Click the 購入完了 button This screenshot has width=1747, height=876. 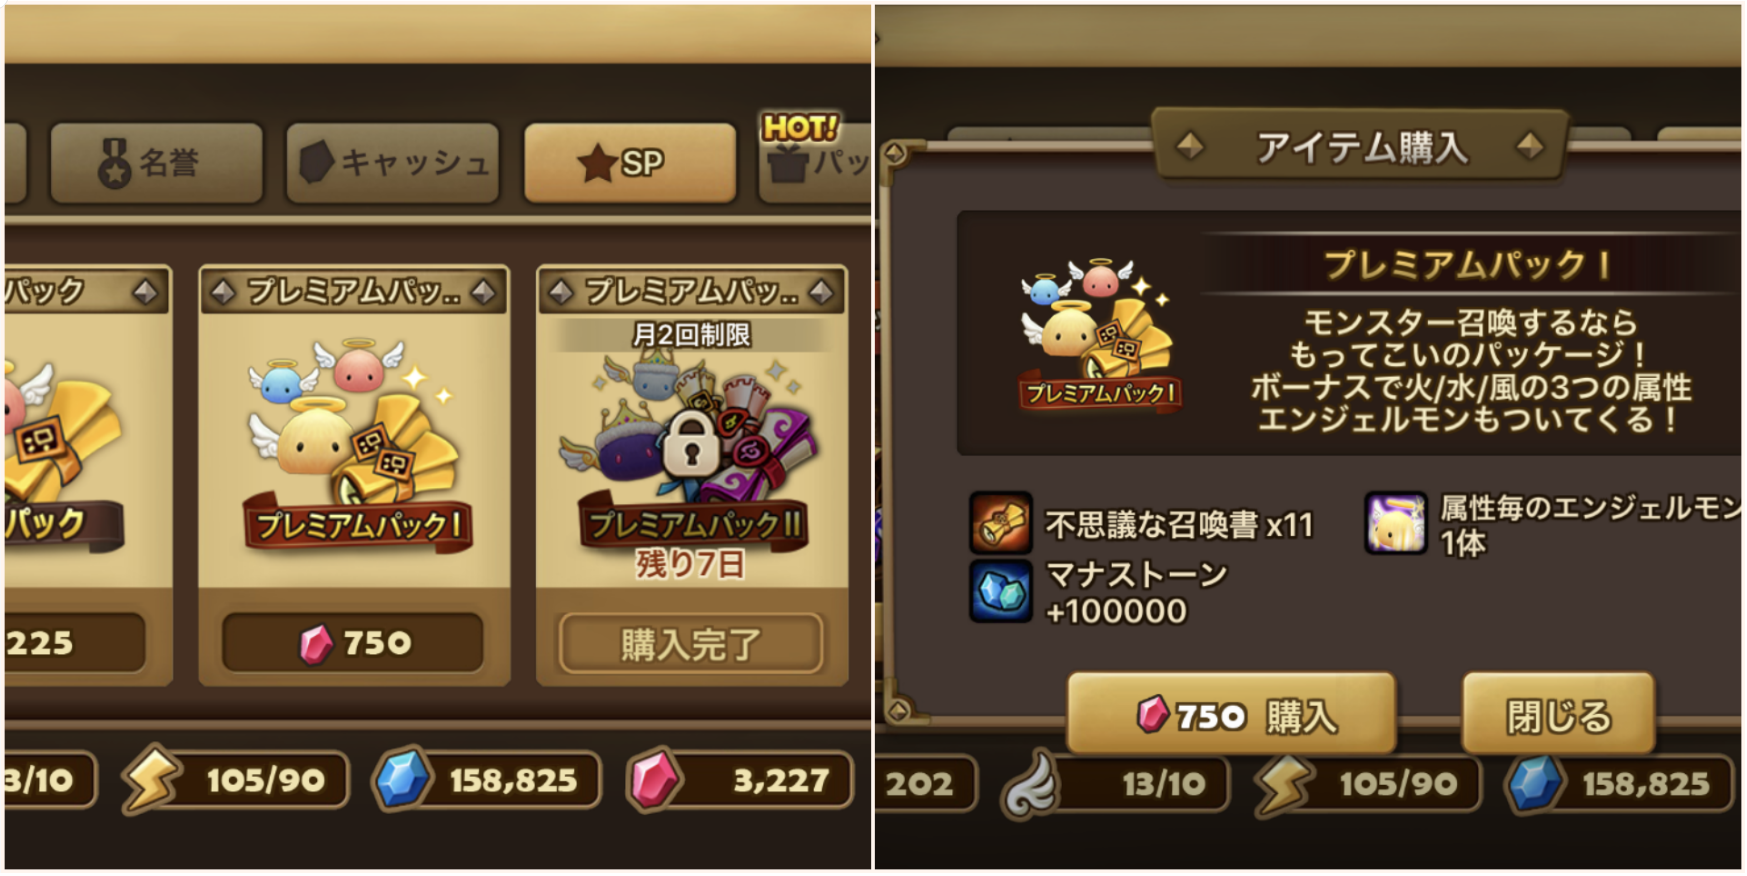pyautogui.click(x=691, y=643)
